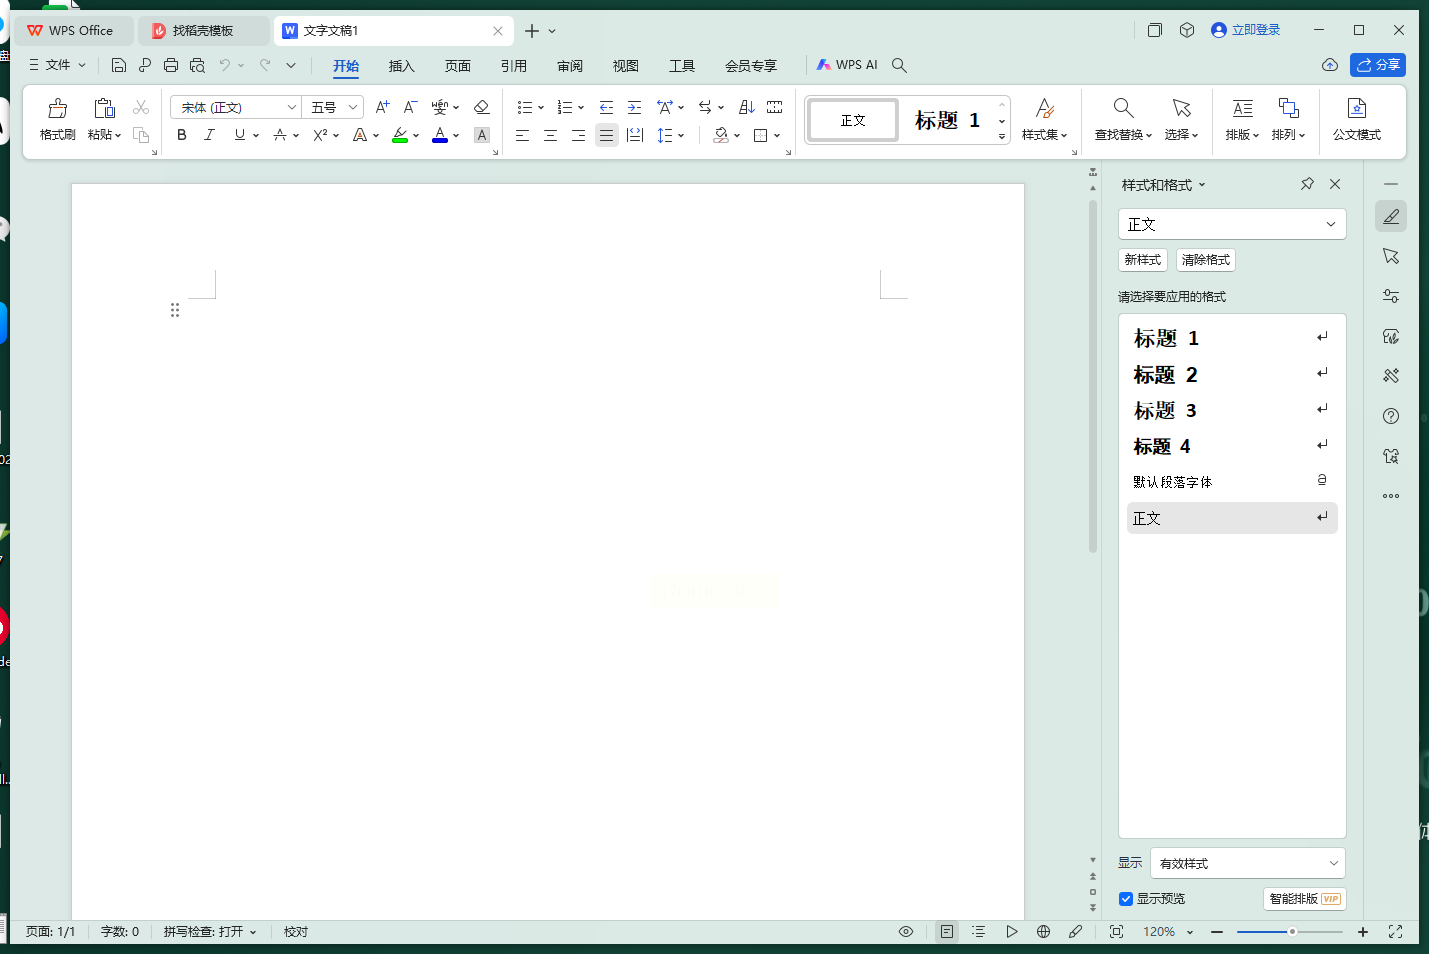Click the Bold formatting icon
This screenshot has height=954, width=1429.
[181, 135]
